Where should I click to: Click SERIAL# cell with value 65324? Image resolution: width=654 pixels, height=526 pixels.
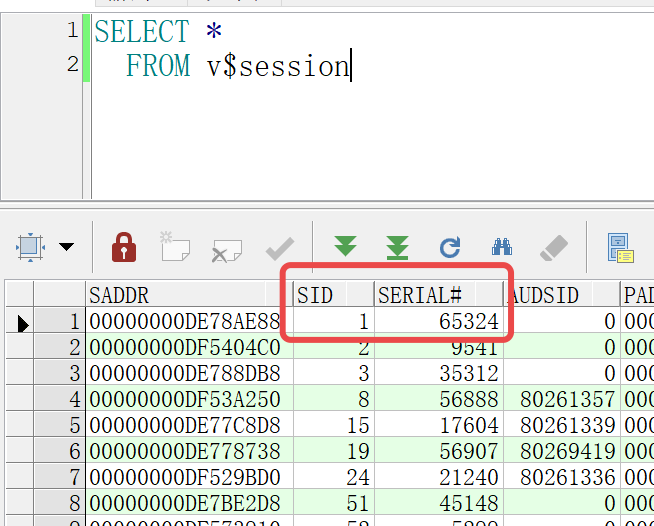[x=437, y=322]
